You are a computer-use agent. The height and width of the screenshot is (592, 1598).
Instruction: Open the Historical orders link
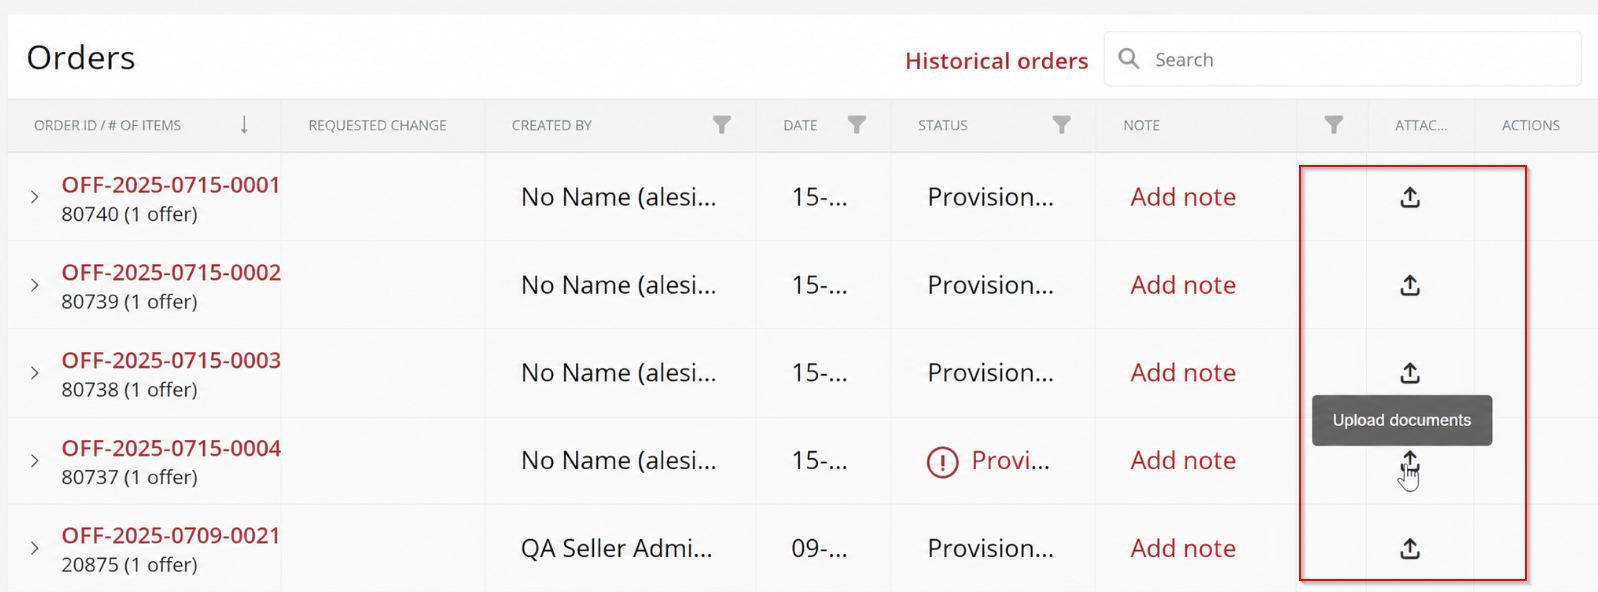click(996, 61)
